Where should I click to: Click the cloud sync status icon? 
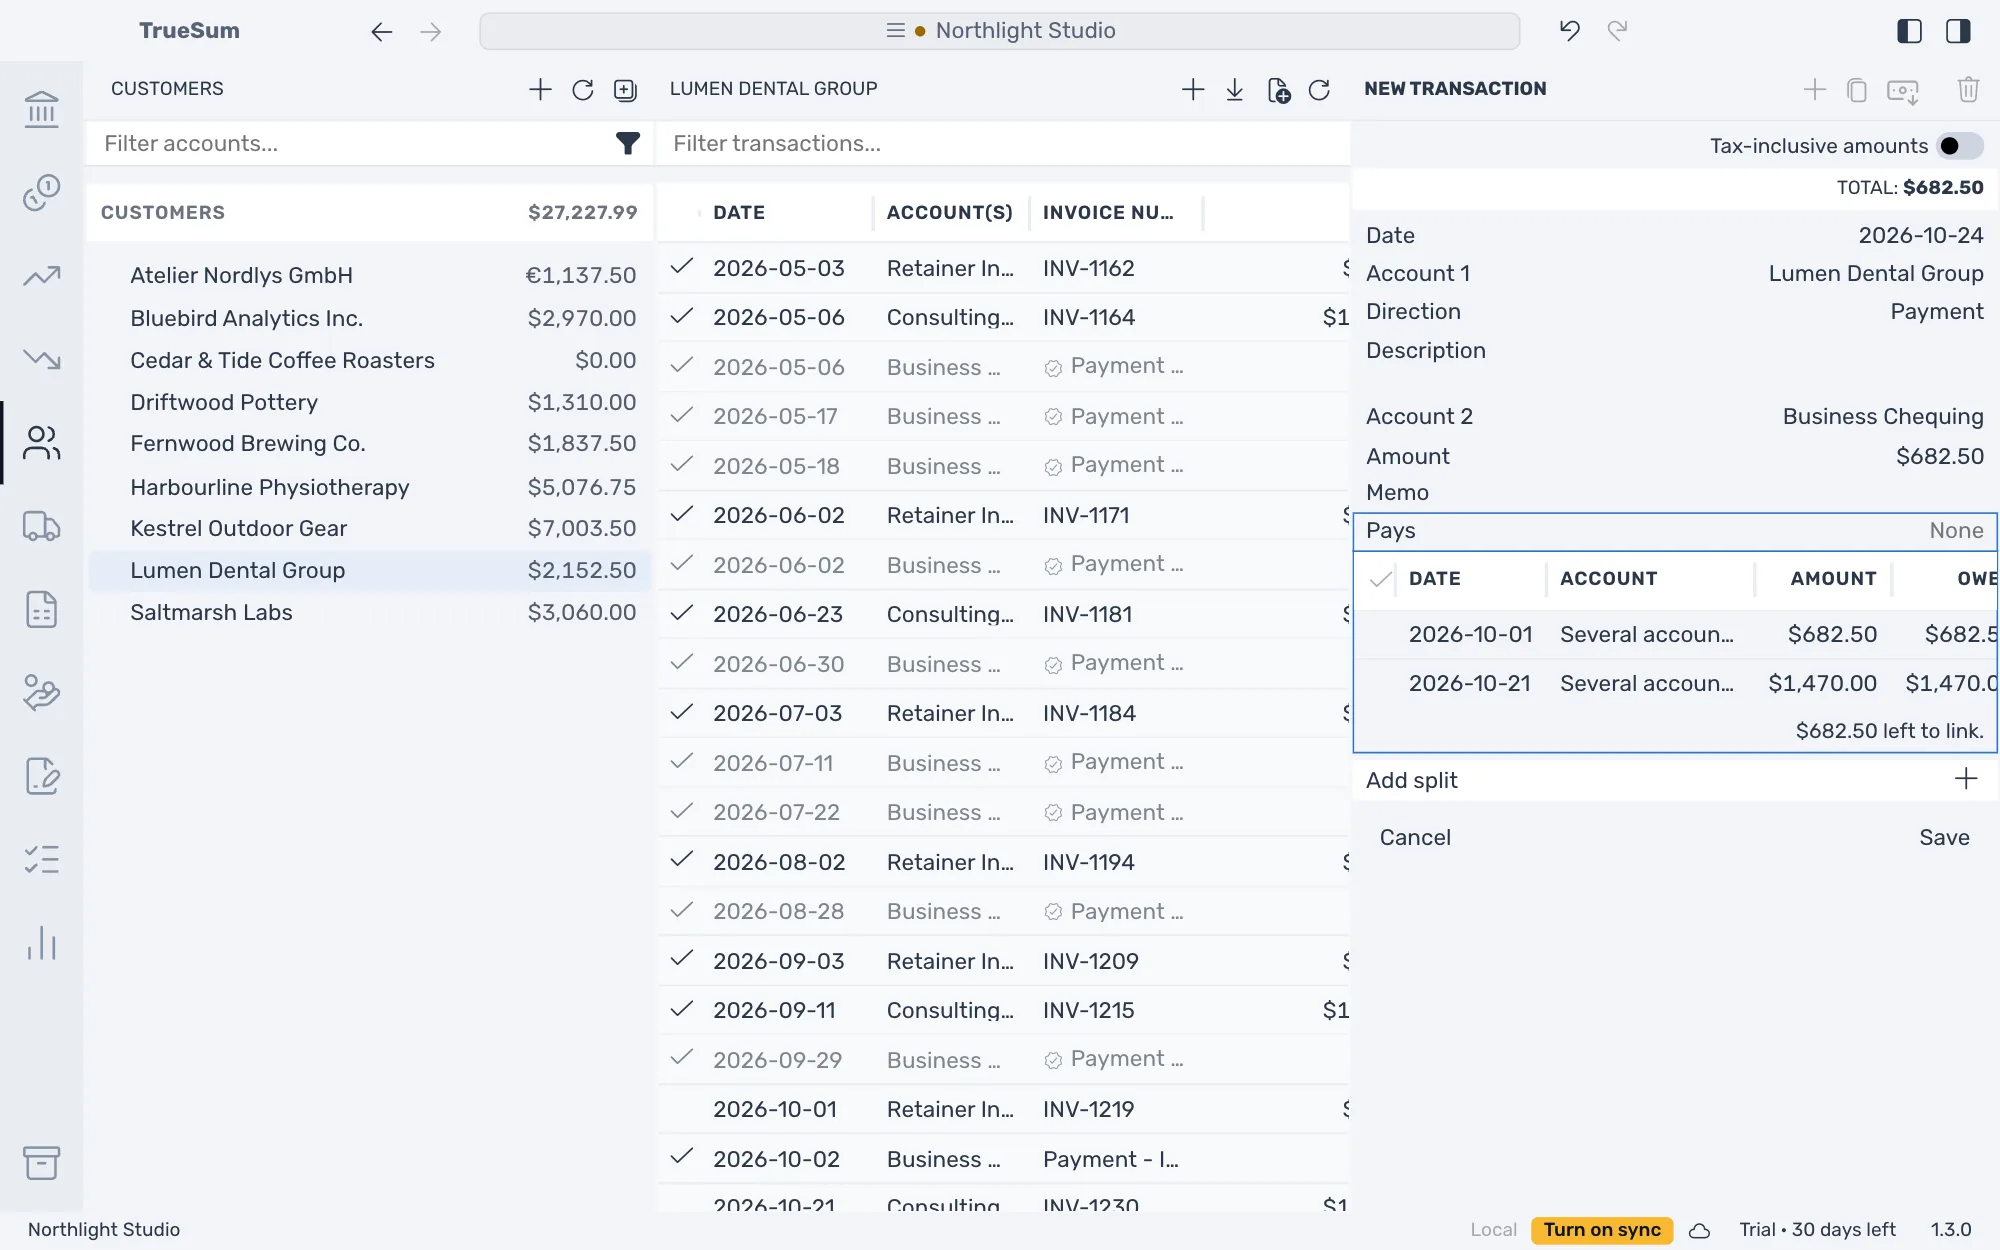1699,1230
